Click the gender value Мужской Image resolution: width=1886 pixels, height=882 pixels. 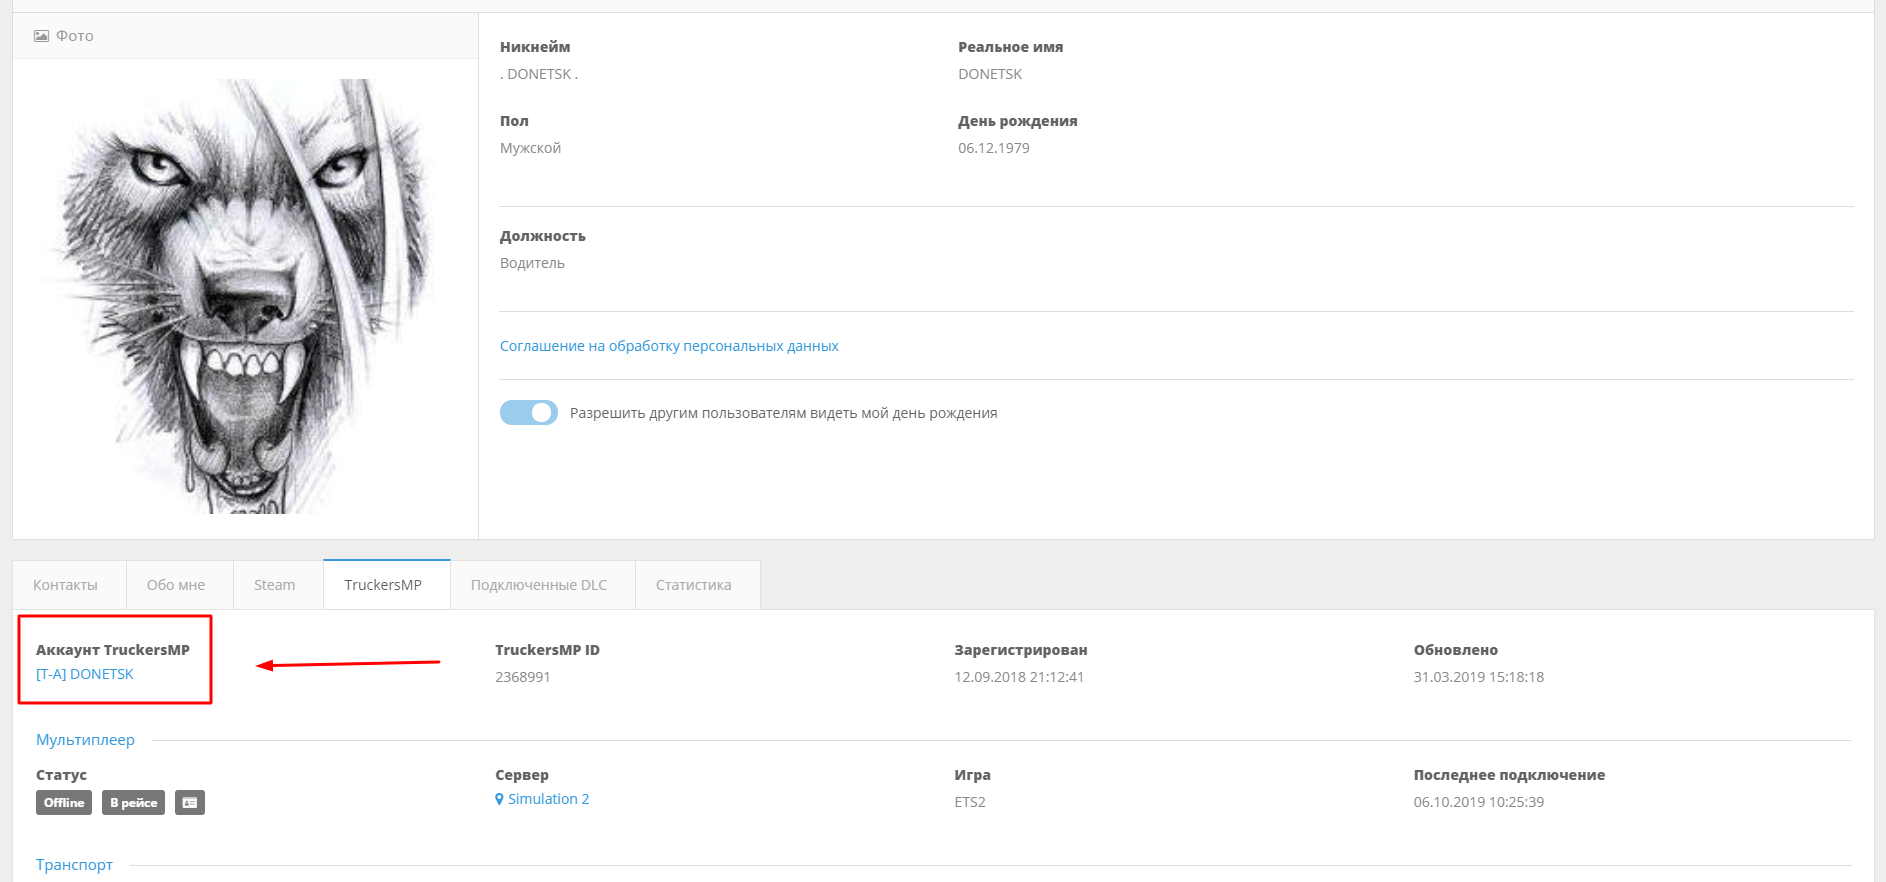[530, 148]
